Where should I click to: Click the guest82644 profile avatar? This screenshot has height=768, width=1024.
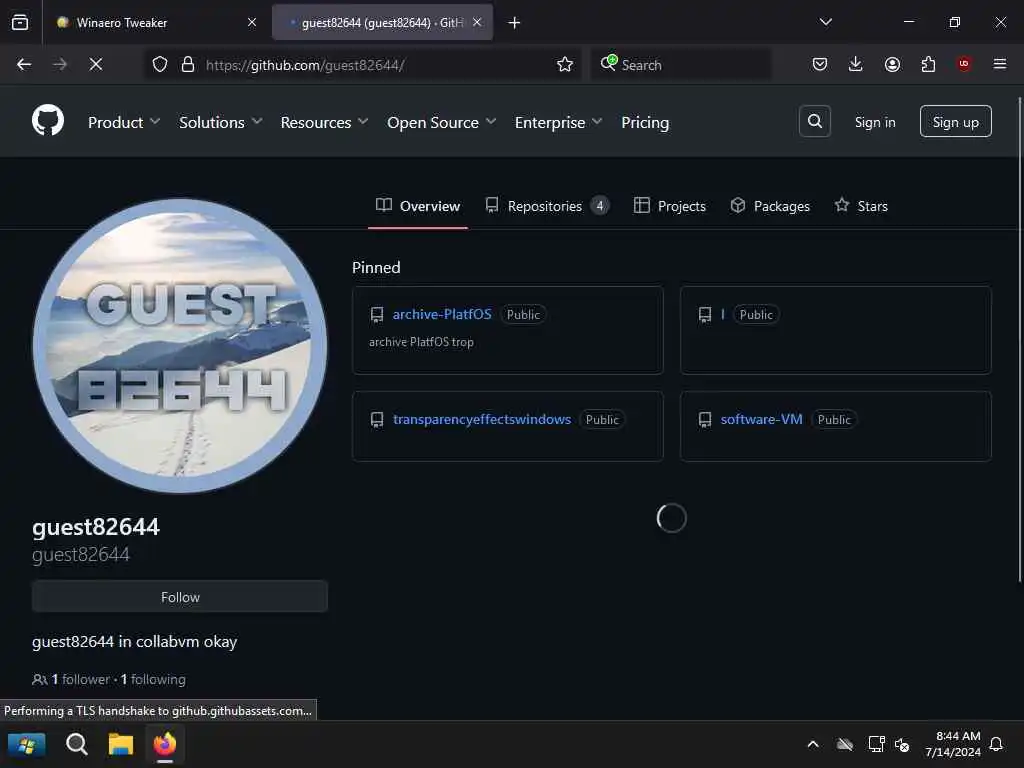[180, 346]
